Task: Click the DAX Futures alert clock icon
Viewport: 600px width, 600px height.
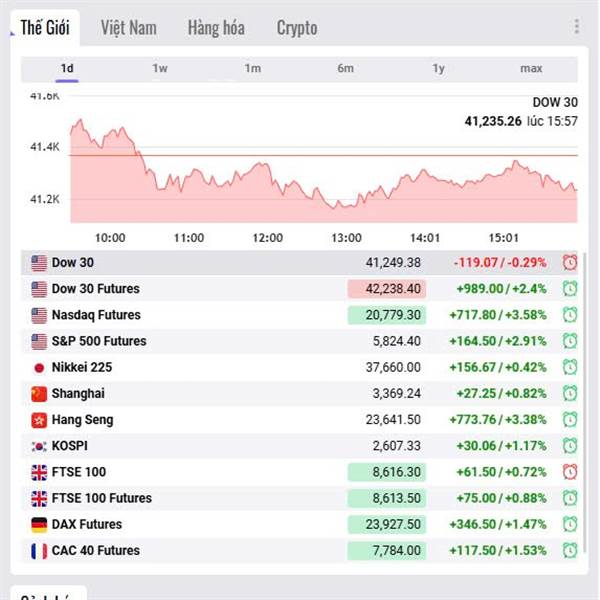Action: tap(570, 524)
